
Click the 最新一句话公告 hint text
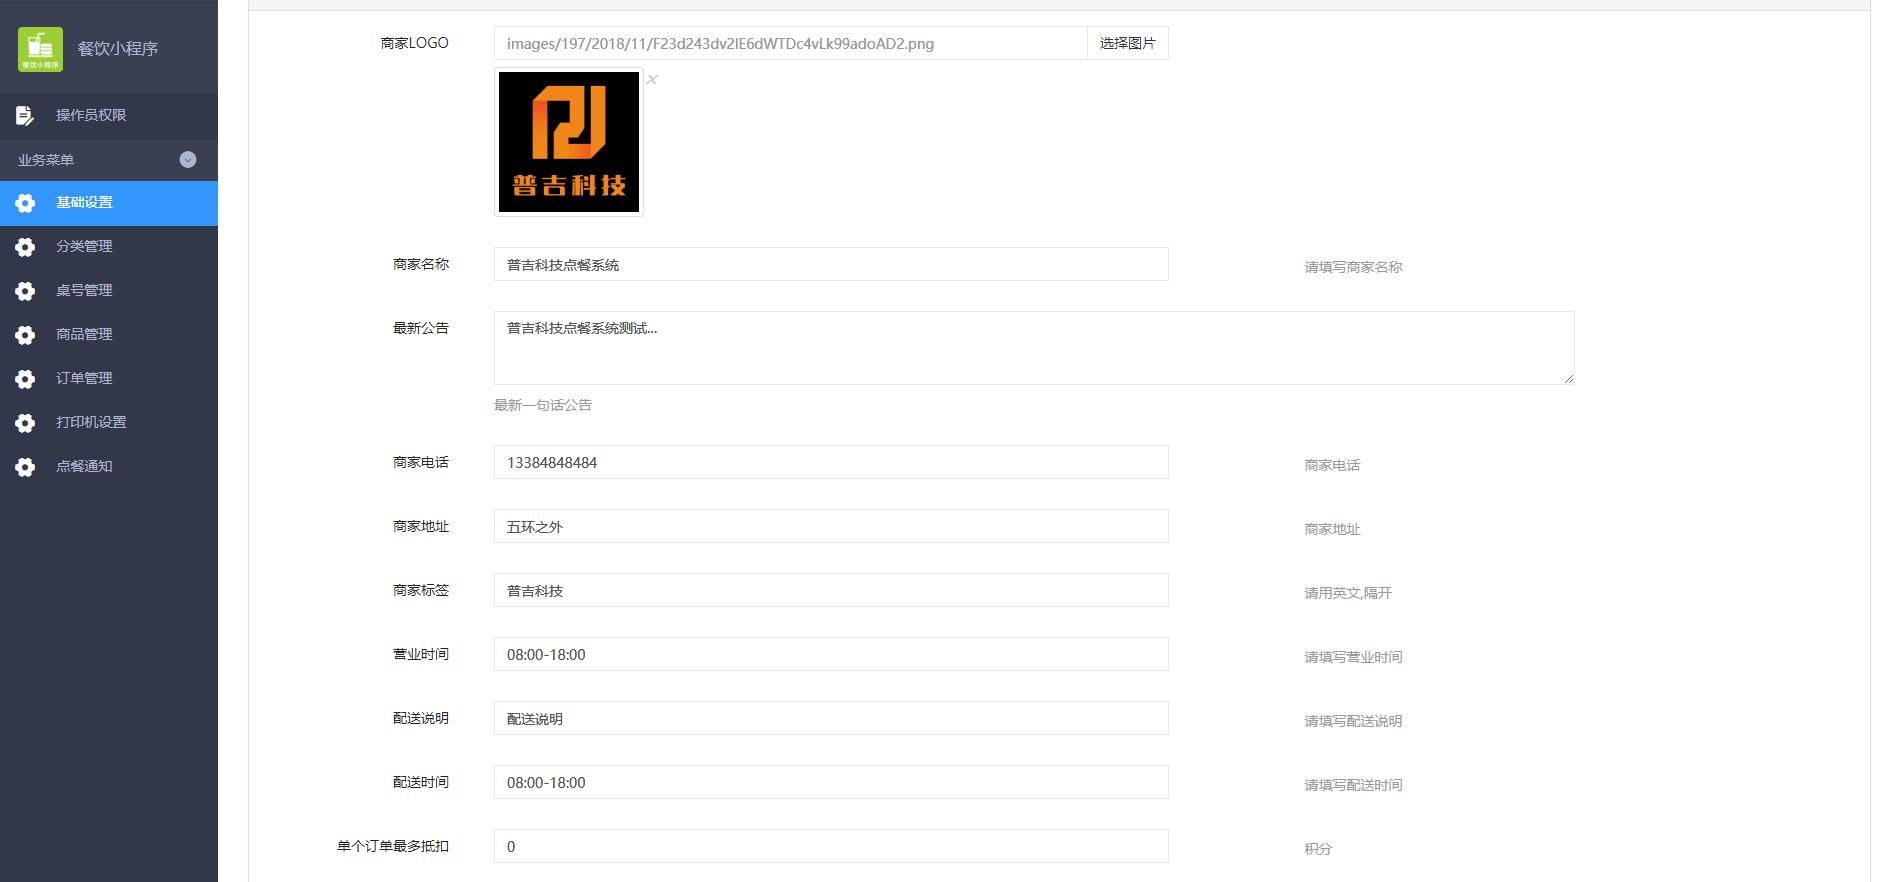click(543, 405)
